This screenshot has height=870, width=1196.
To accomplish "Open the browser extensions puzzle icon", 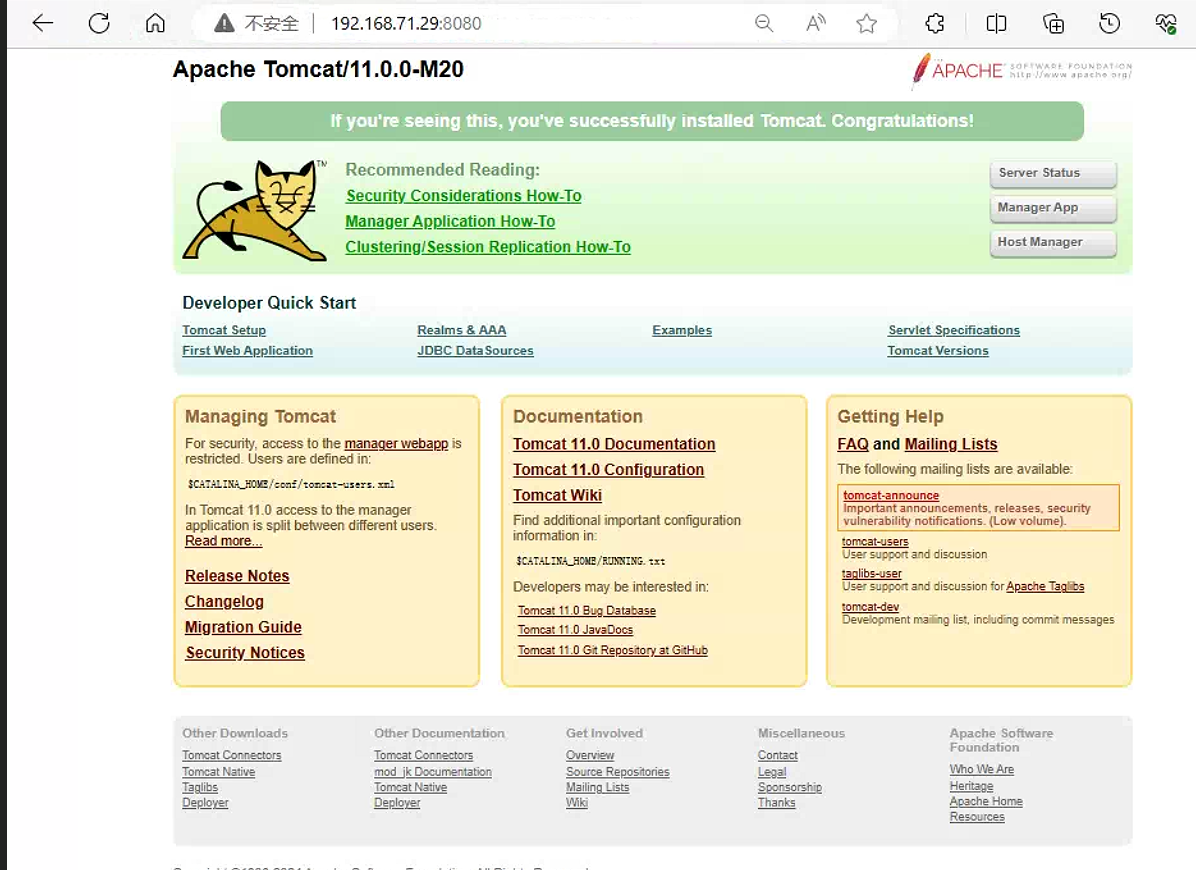I will pos(934,24).
